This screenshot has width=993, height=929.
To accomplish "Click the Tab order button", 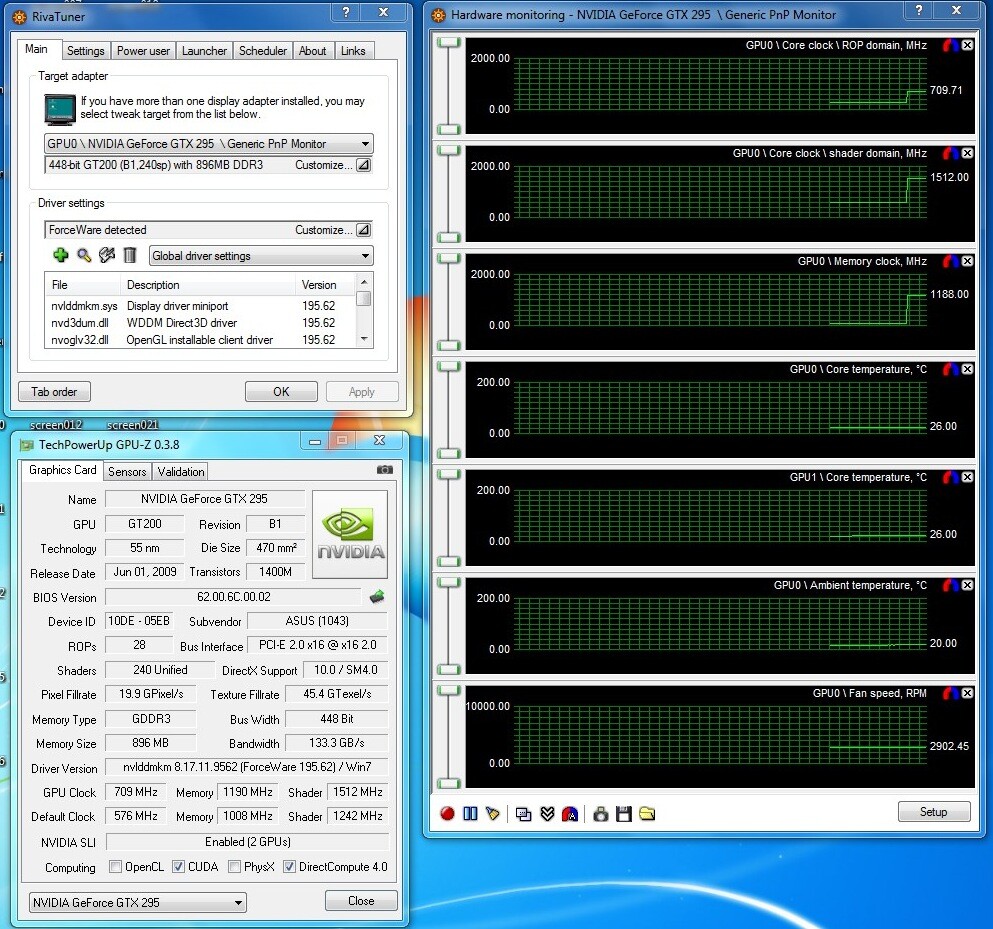I will [54, 392].
